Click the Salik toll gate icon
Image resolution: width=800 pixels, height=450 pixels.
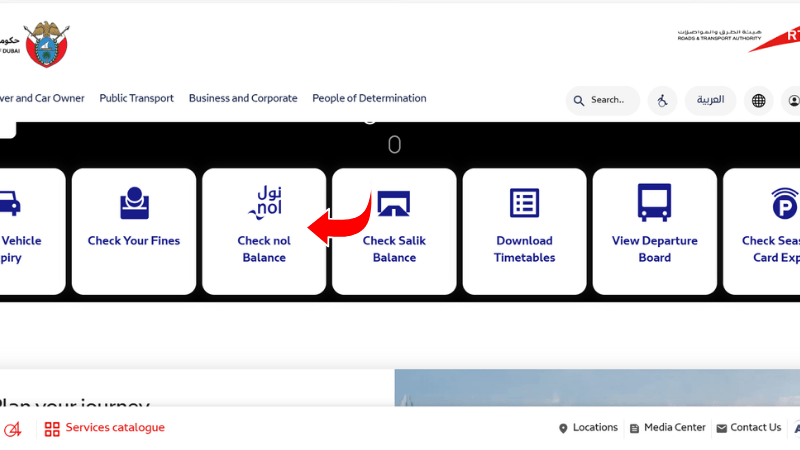click(x=394, y=204)
